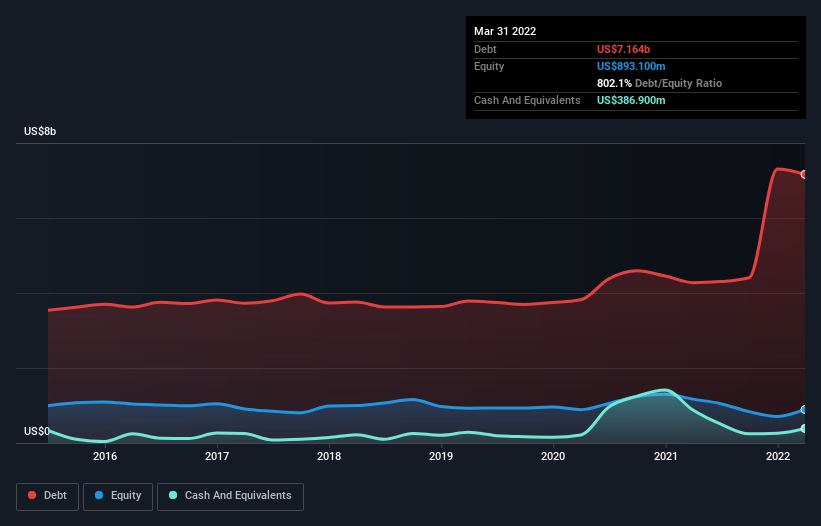
Task: Click the Equity label in tooltip
Action: click(x=489, y=66)
